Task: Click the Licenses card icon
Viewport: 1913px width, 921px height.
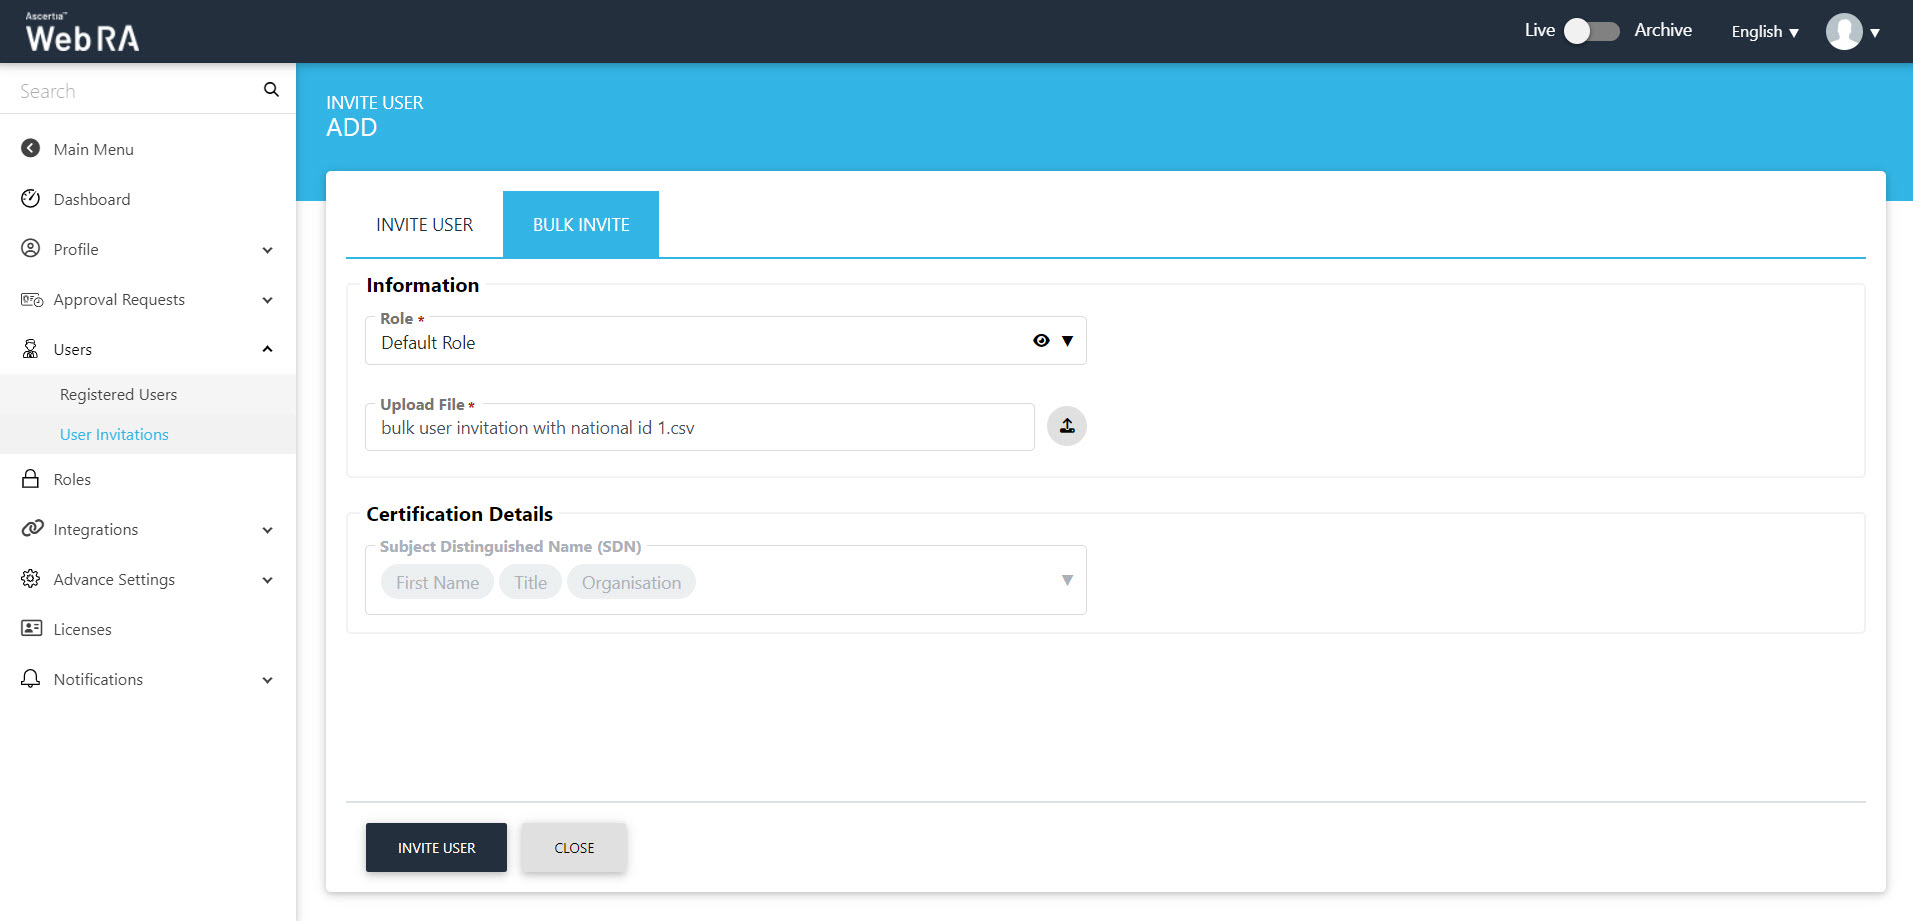Action: pos(31,629)
